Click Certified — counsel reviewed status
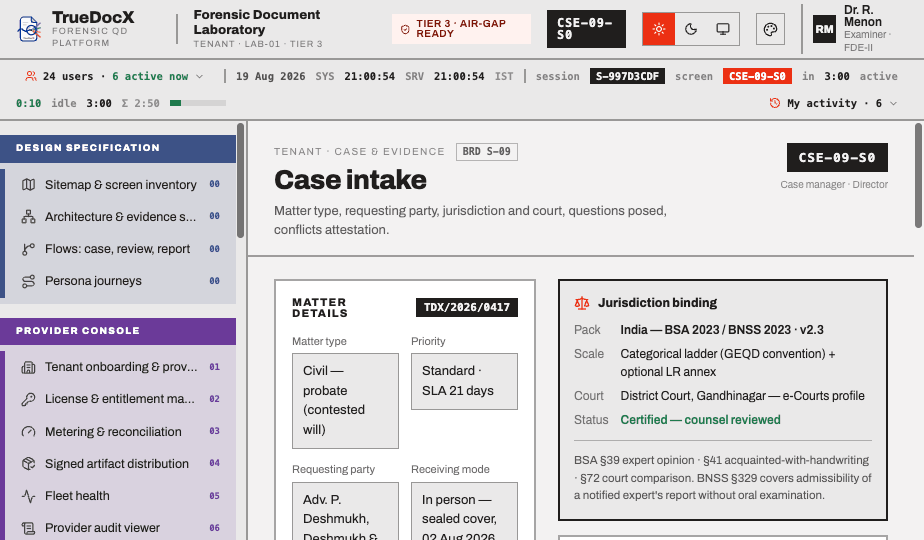The height and width of the screenshot is (540, 924). pos(700,420)
